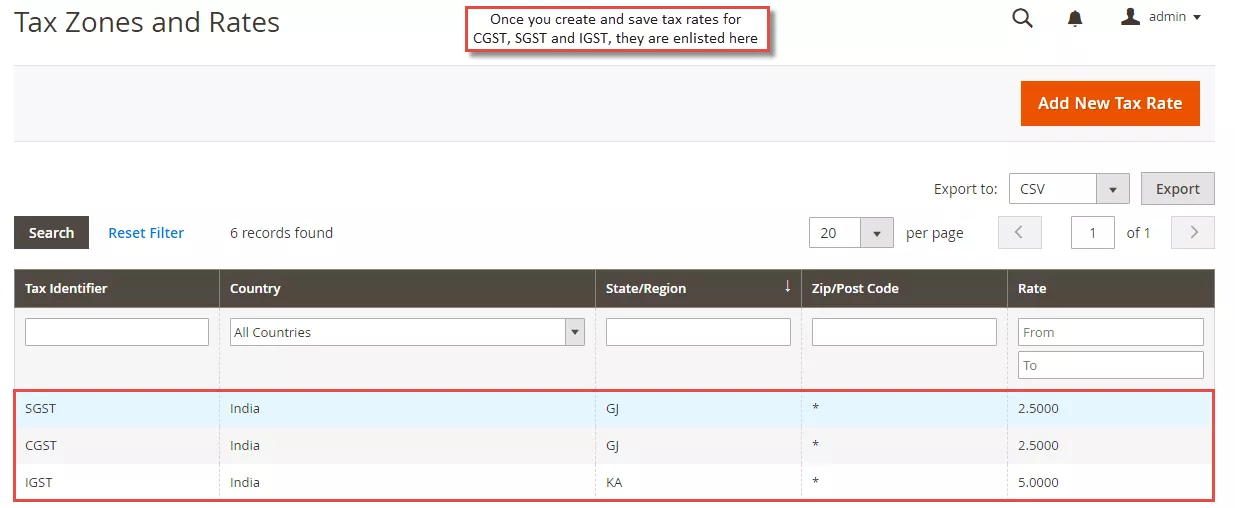Screen dimensions: 1235x508
Task: Click the Zip/Post Code filter field
Action: (x=904, y=332)
